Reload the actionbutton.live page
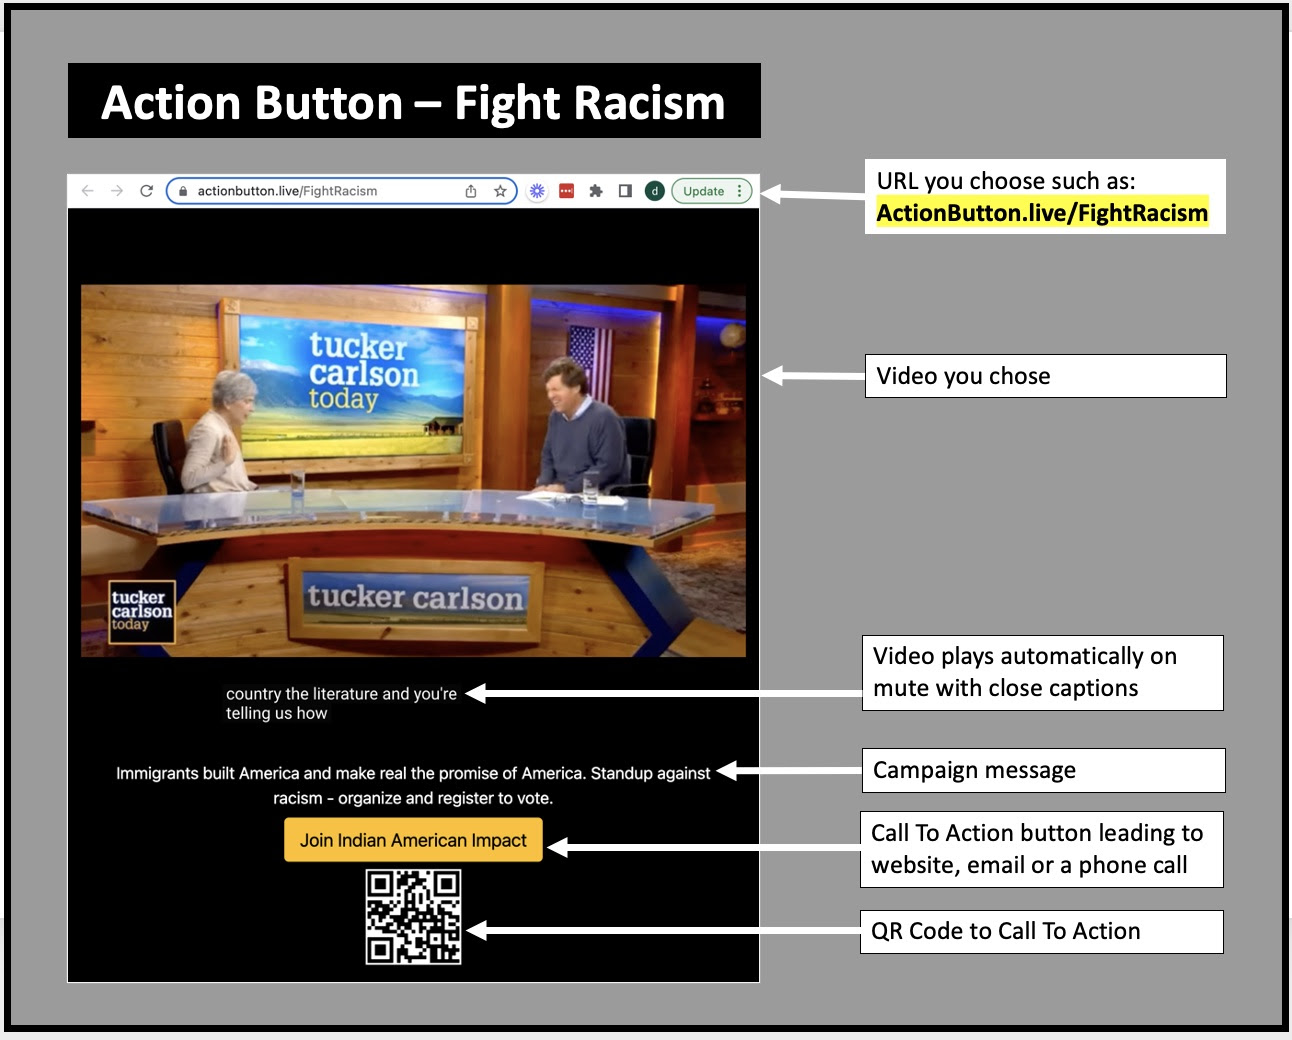The height and width of the screenshot is (1040, 1292). 146,191
